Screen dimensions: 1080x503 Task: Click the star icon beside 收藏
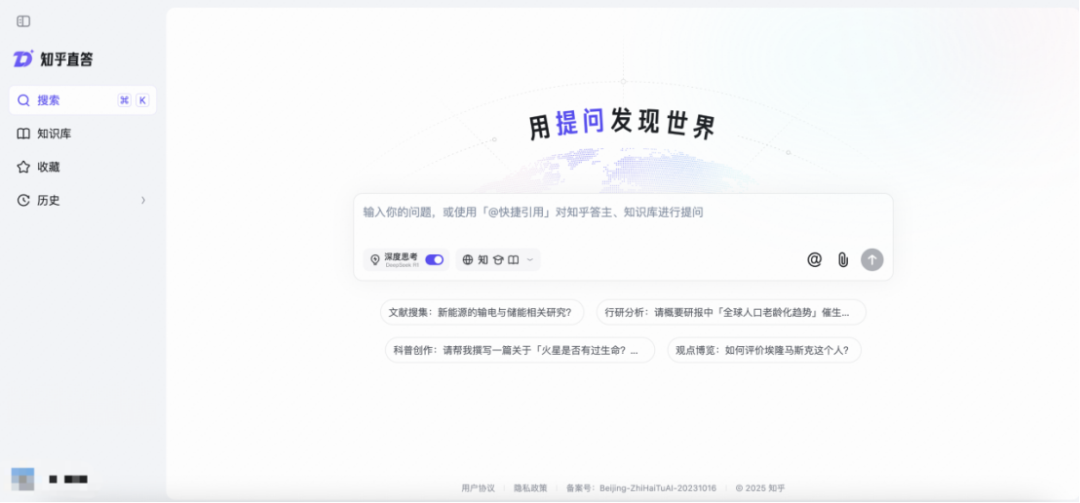coord(23,167)
